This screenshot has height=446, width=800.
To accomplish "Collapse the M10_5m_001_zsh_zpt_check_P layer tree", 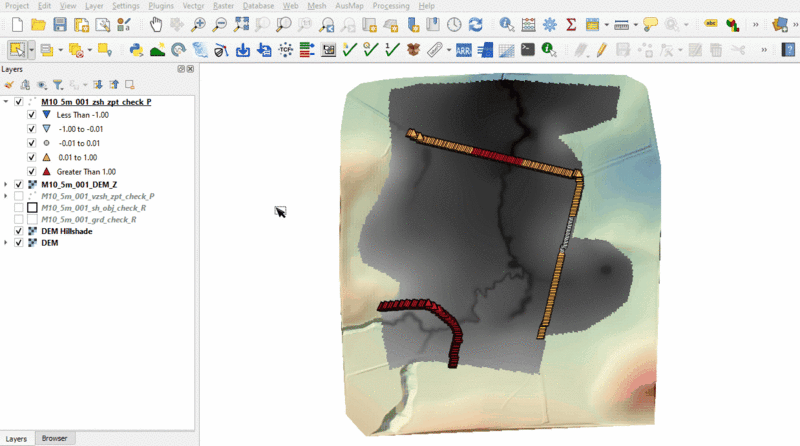I will 7,102.
